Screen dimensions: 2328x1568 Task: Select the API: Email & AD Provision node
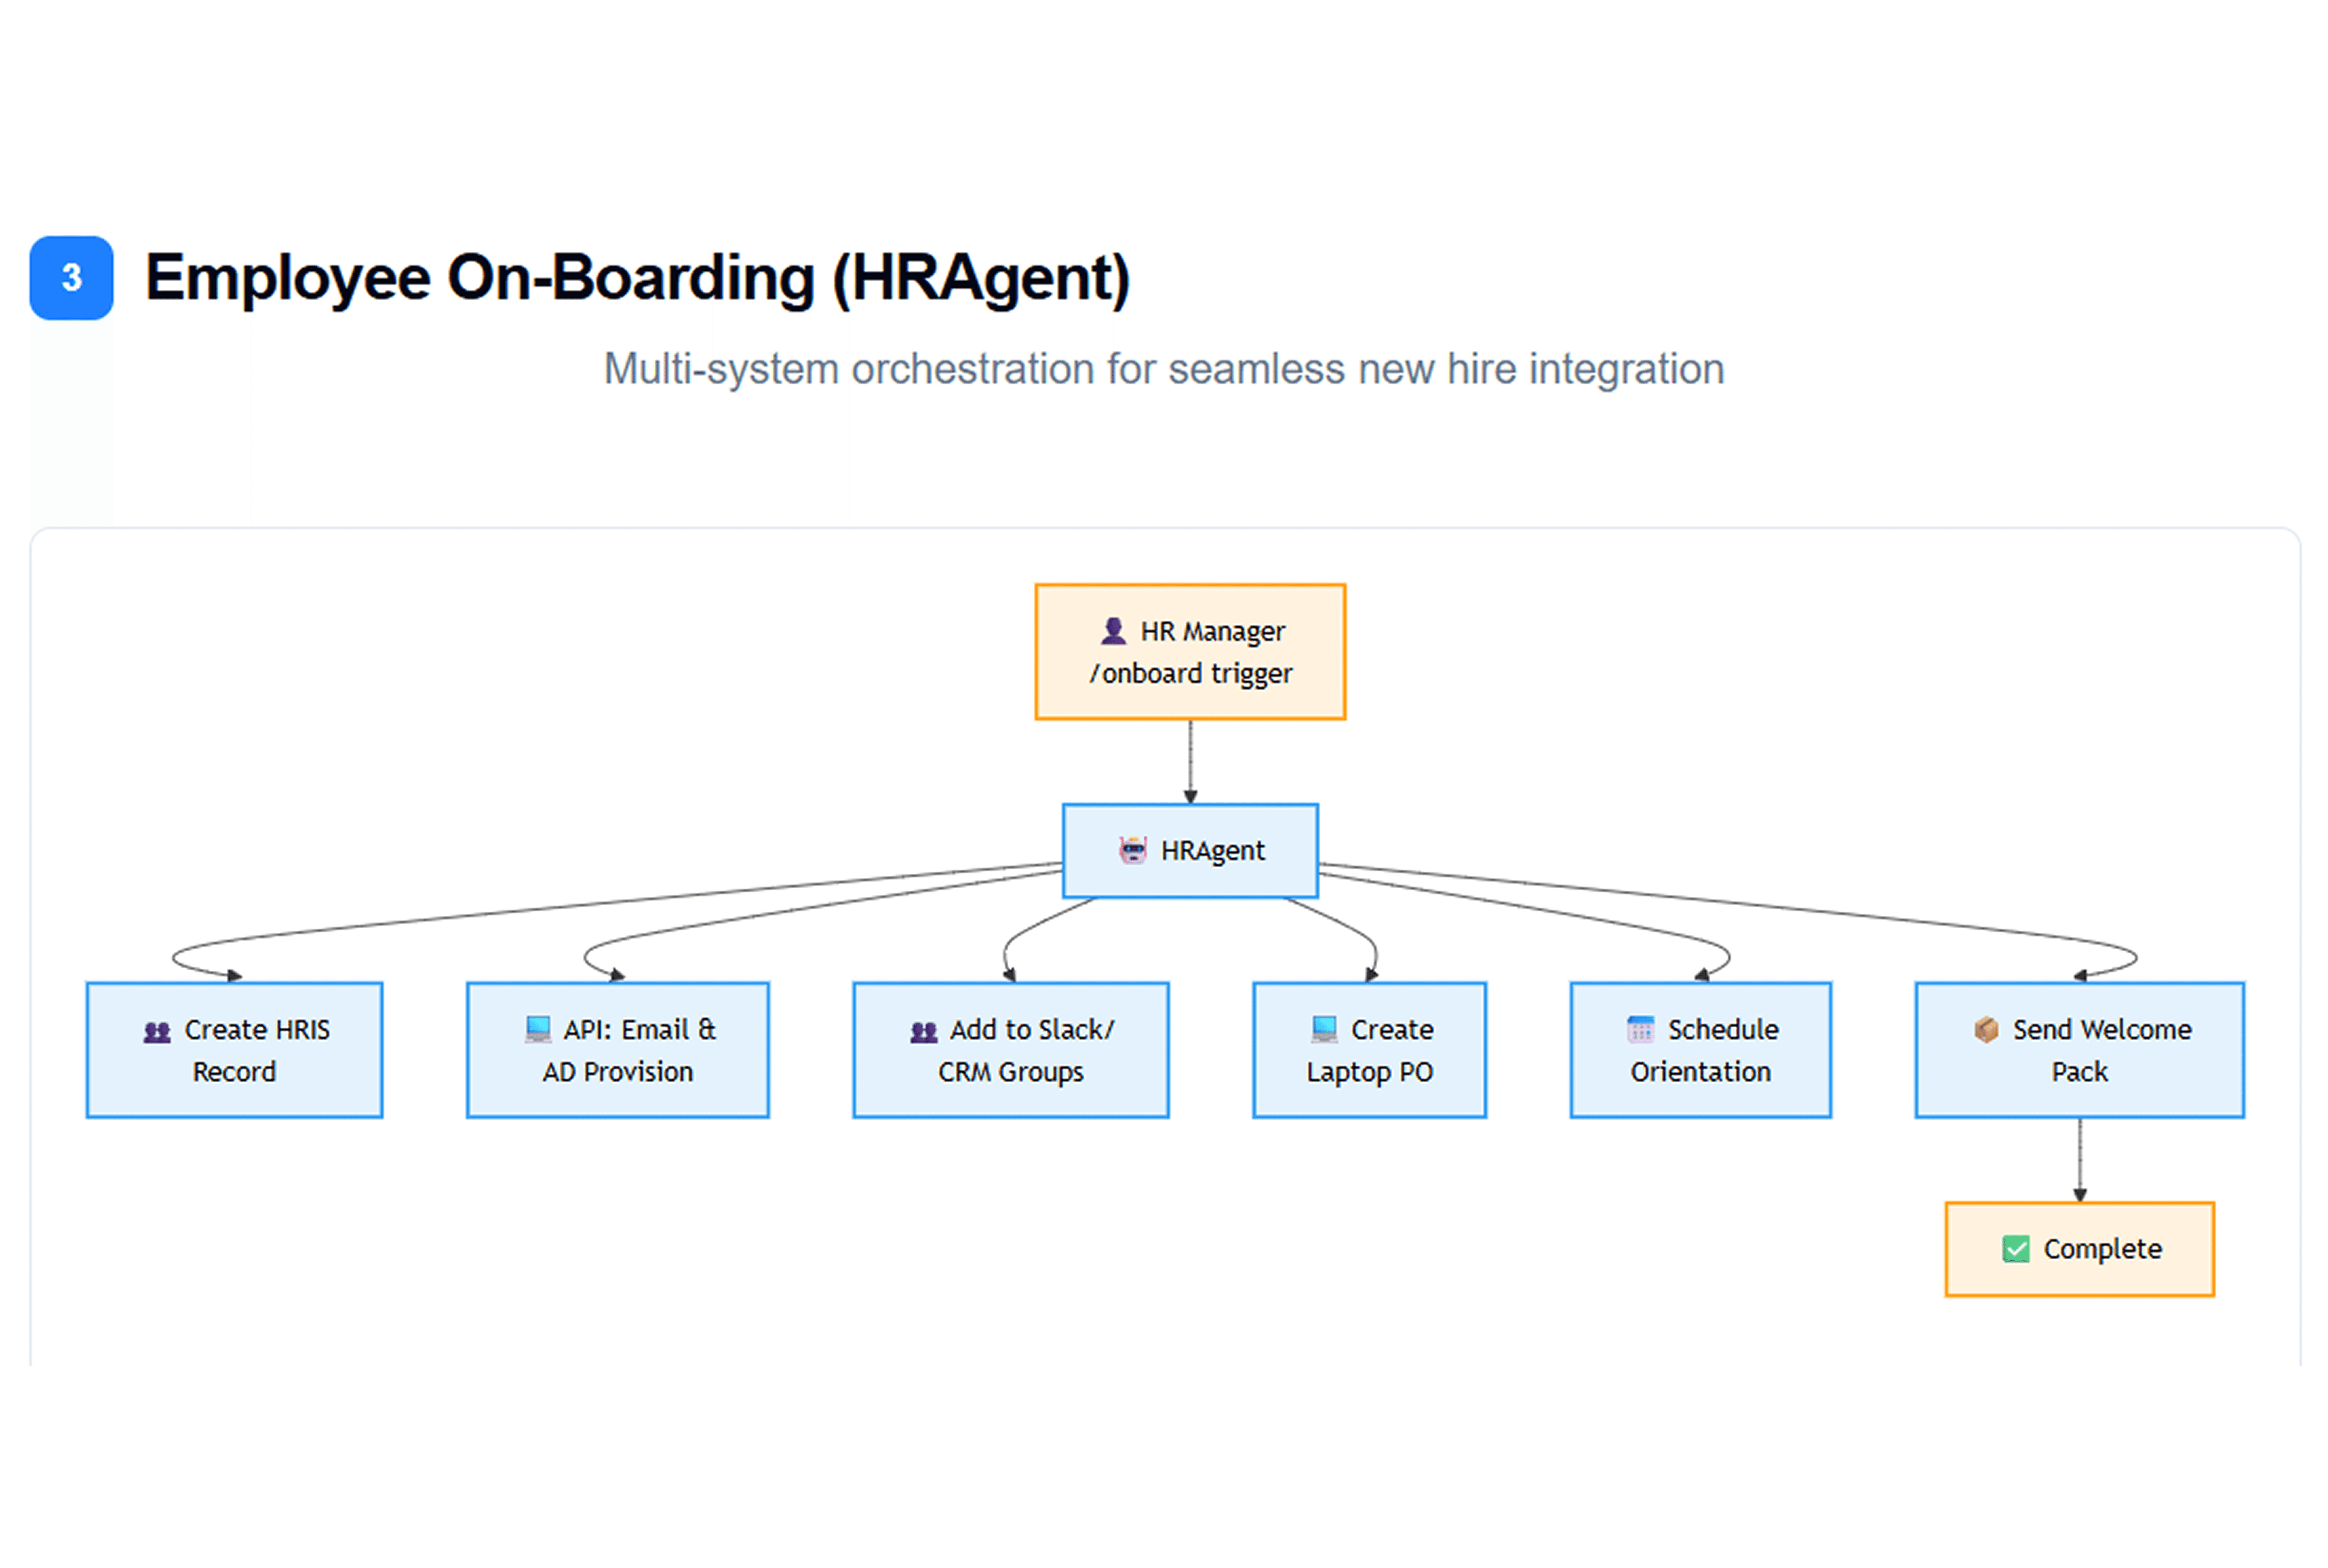(618, 1050)
